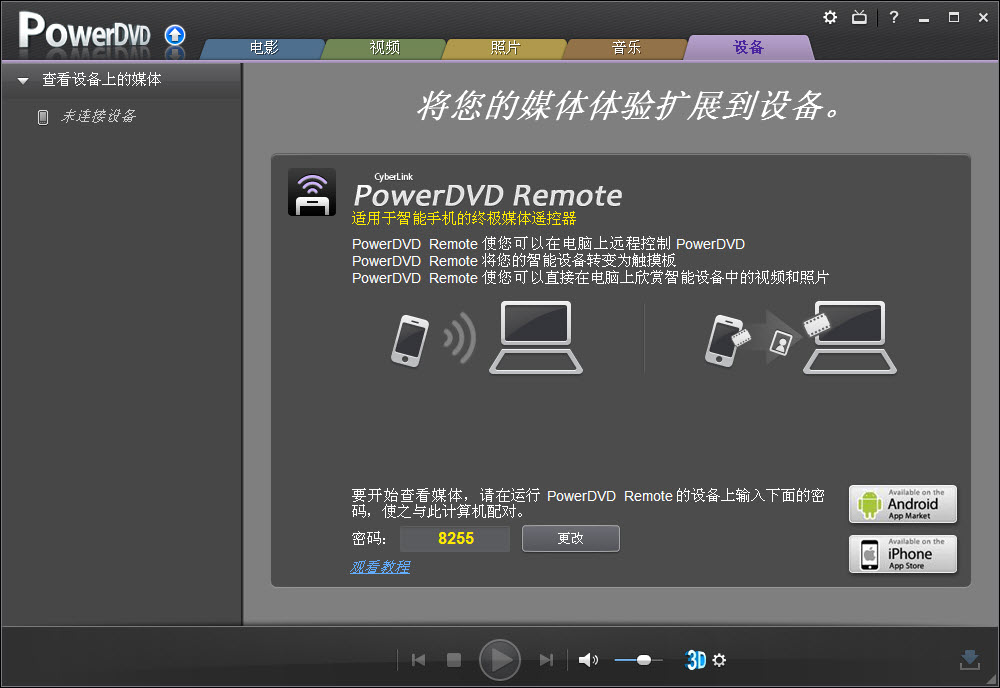The image size is (1000, 688).
Task: Open help via the question mark icon
Action: pyautogui.click(x=893, y=17)
